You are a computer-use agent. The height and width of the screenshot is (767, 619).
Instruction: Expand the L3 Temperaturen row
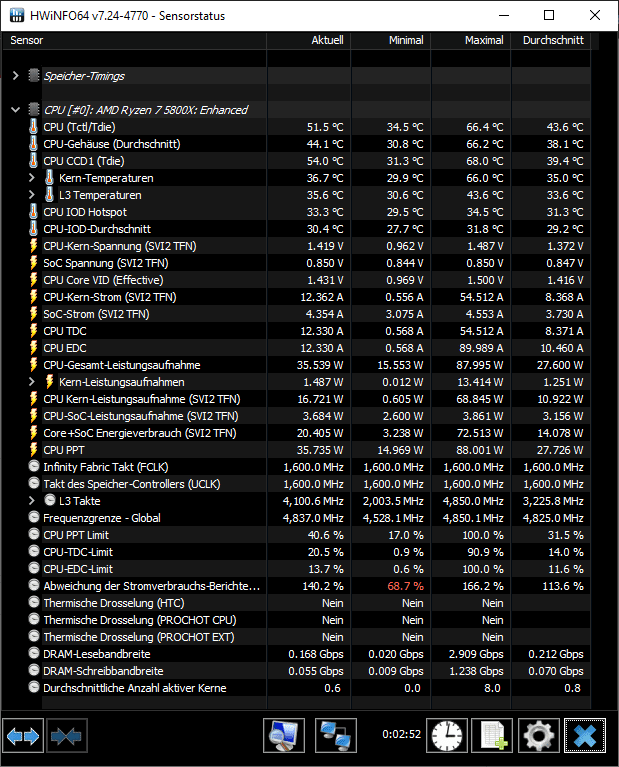coord(32,195)
